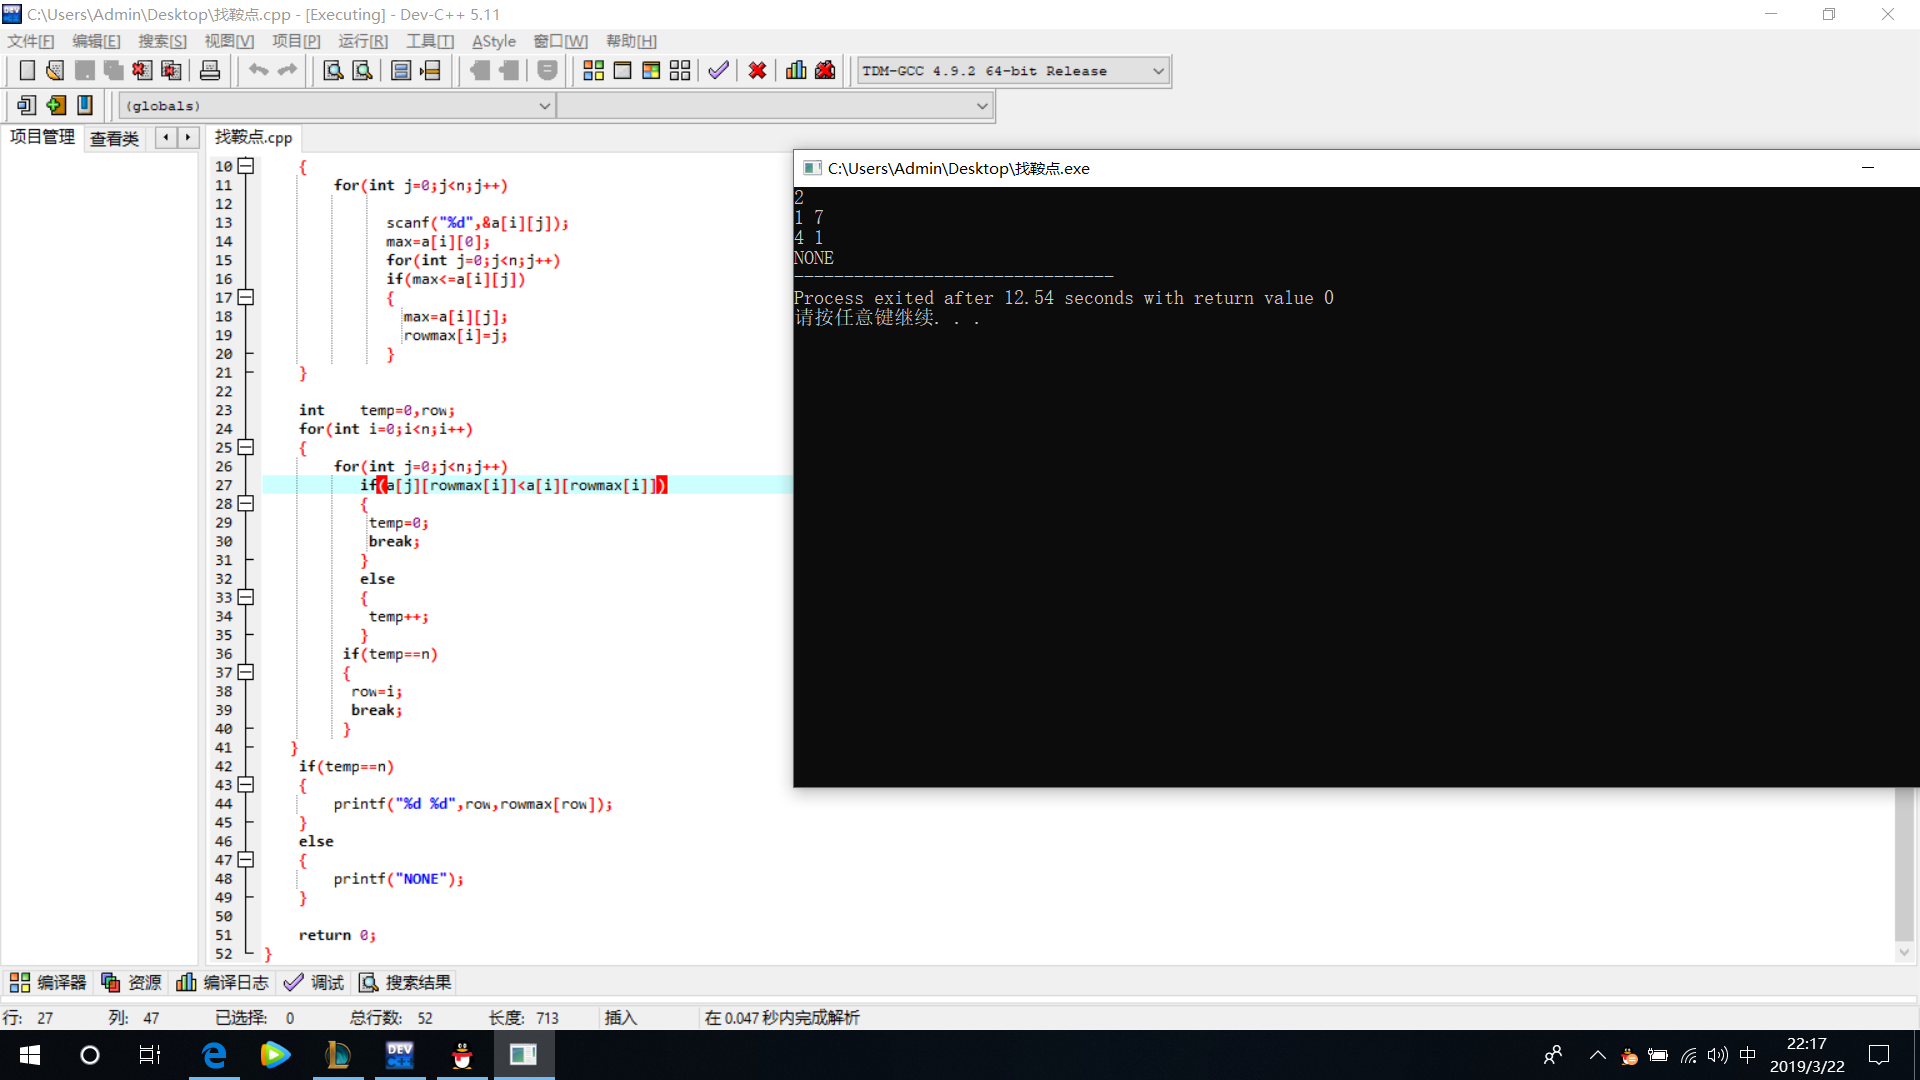Open the 文件[F] menu

[x=31, y=41]
